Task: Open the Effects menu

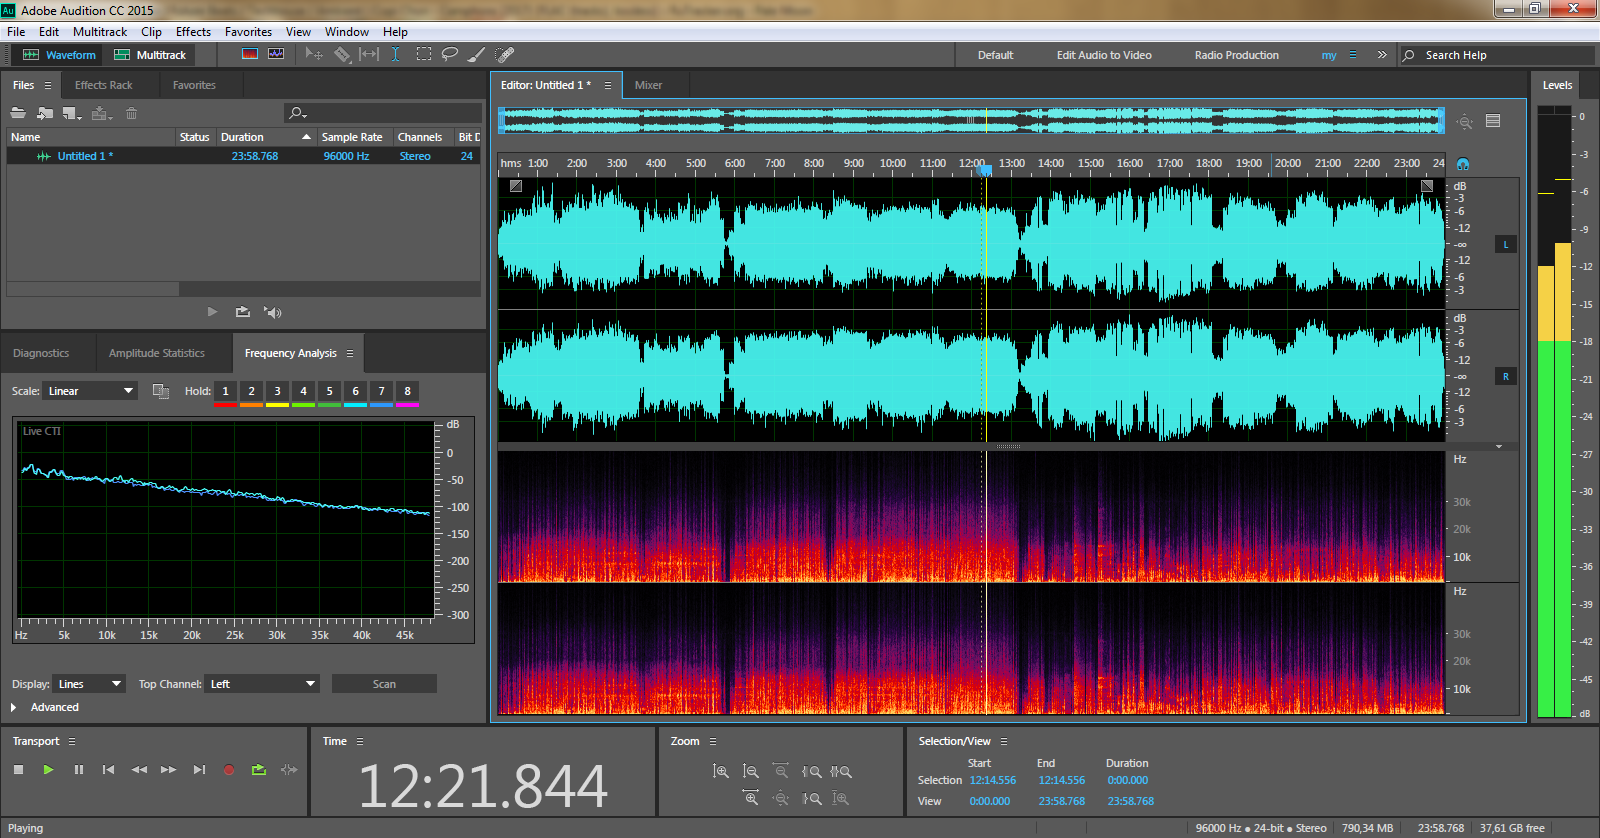Action: point(193,32)
